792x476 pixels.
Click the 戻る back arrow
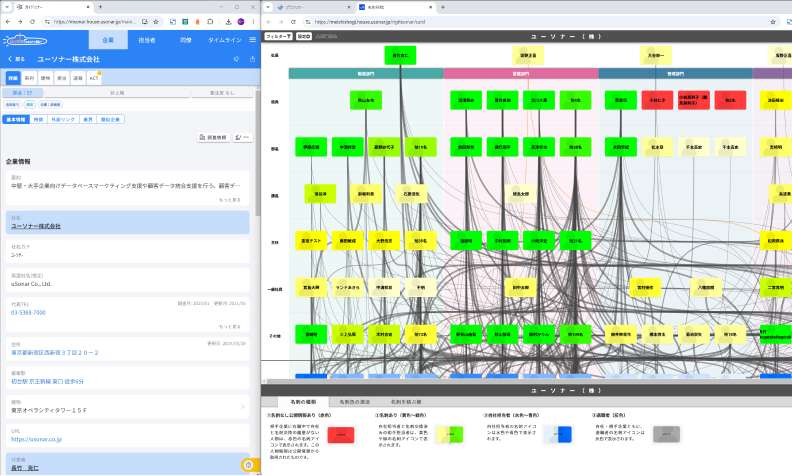click(15, 59)
